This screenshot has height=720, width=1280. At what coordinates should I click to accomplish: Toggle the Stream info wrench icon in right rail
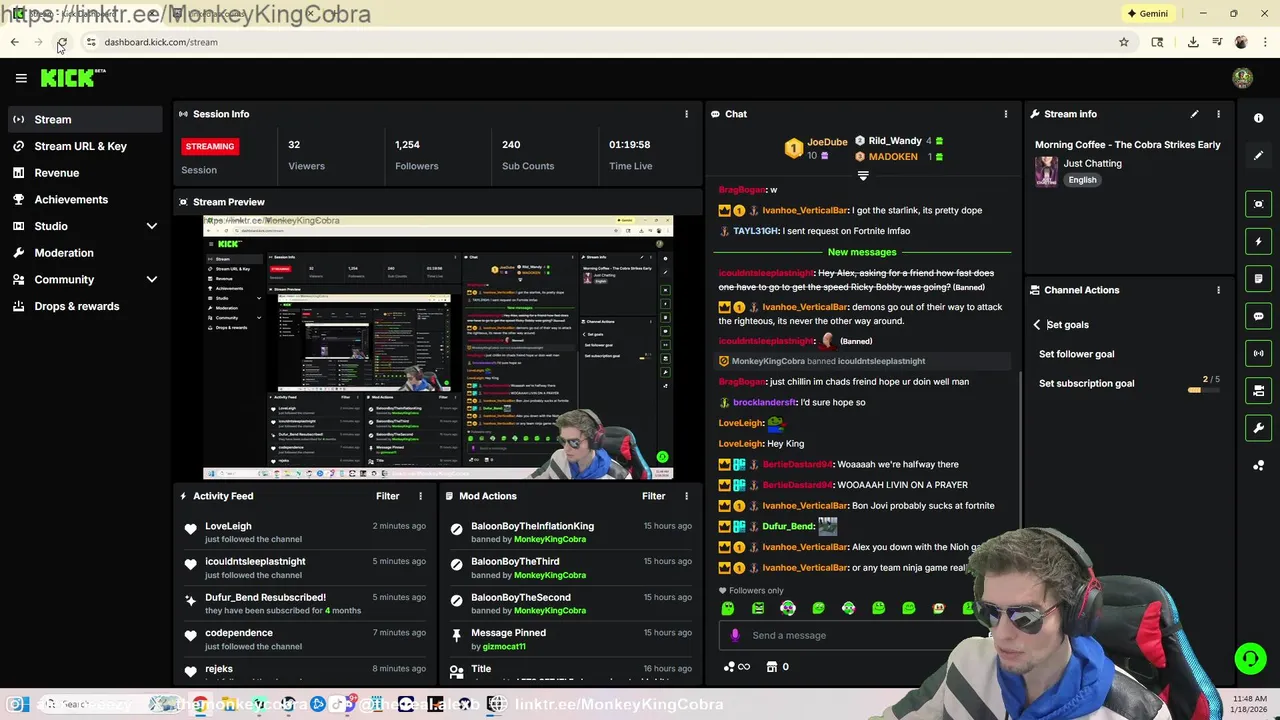(1258, 428)
